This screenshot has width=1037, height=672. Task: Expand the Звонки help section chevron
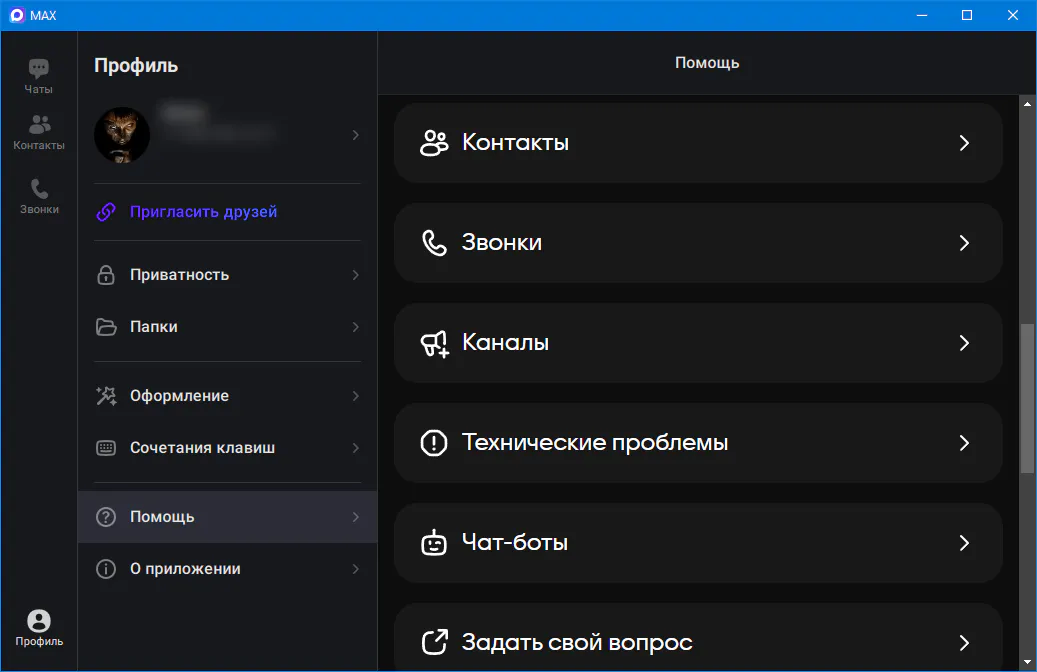click(964, 243)
